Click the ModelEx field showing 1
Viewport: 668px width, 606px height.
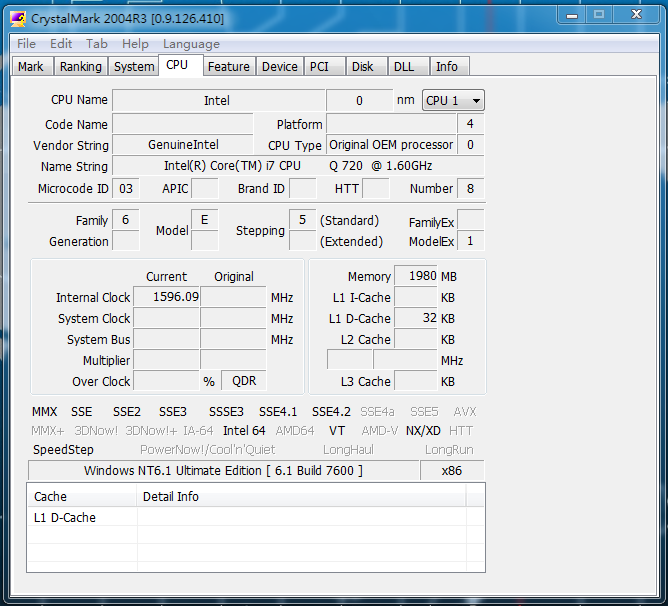470,241
